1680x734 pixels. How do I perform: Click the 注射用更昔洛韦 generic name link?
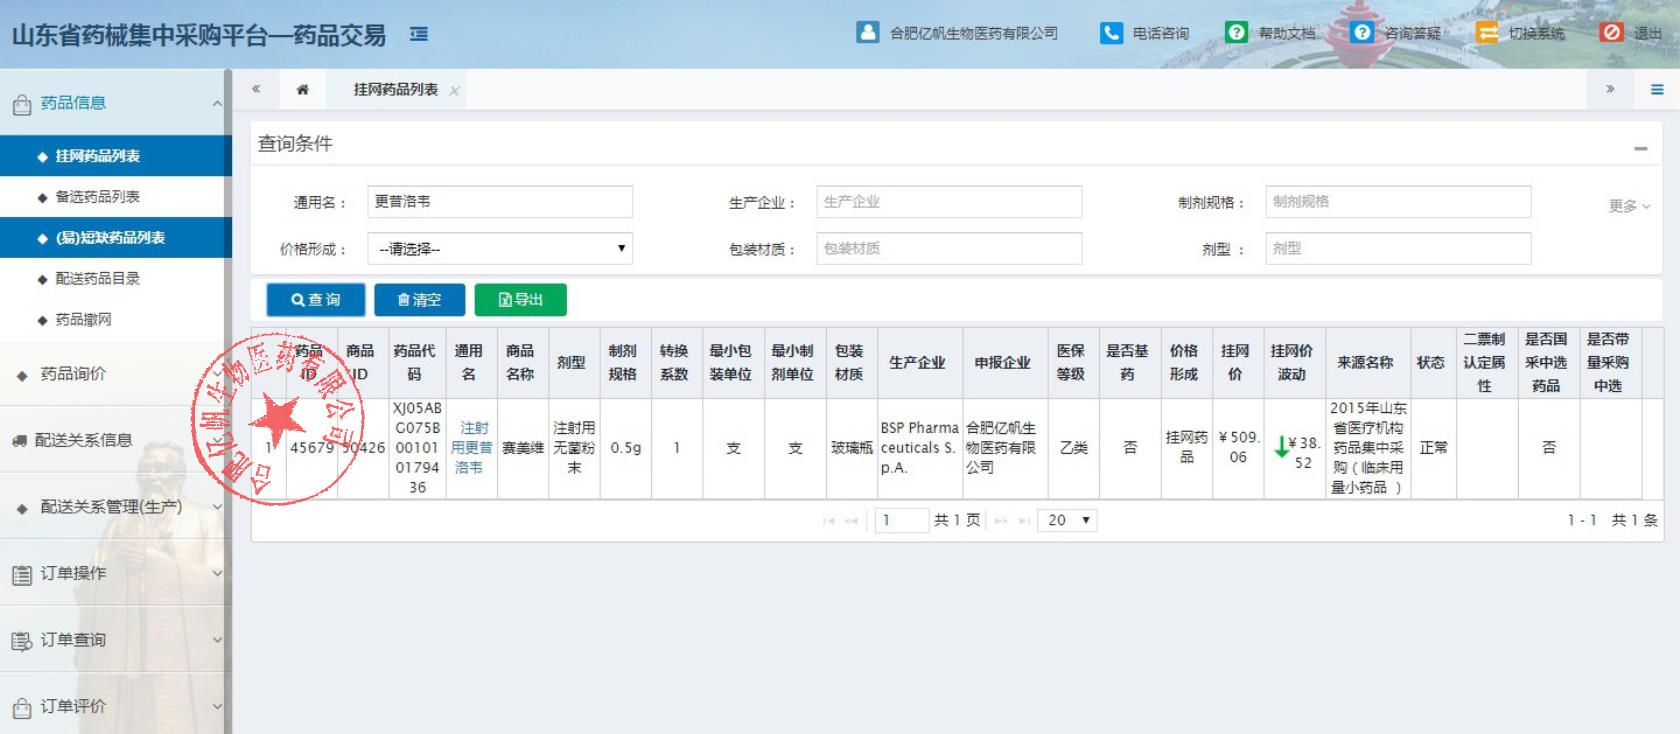coord(472,448)
